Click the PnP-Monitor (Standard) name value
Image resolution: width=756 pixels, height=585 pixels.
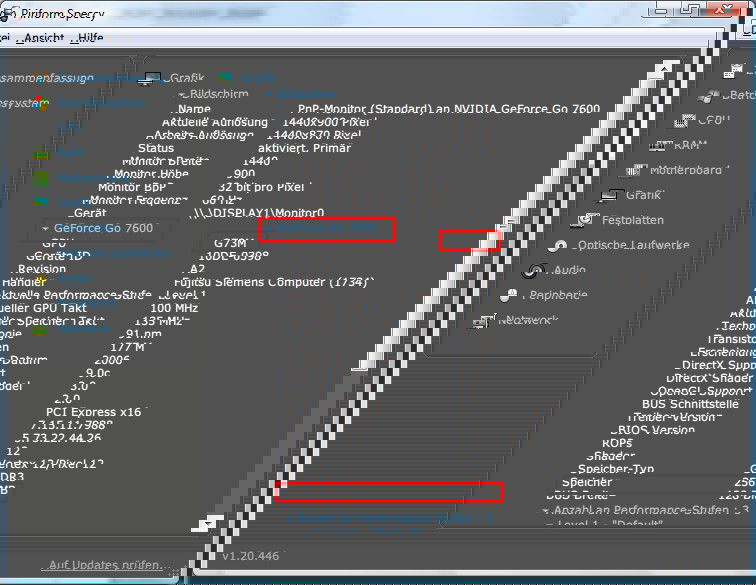449,109
